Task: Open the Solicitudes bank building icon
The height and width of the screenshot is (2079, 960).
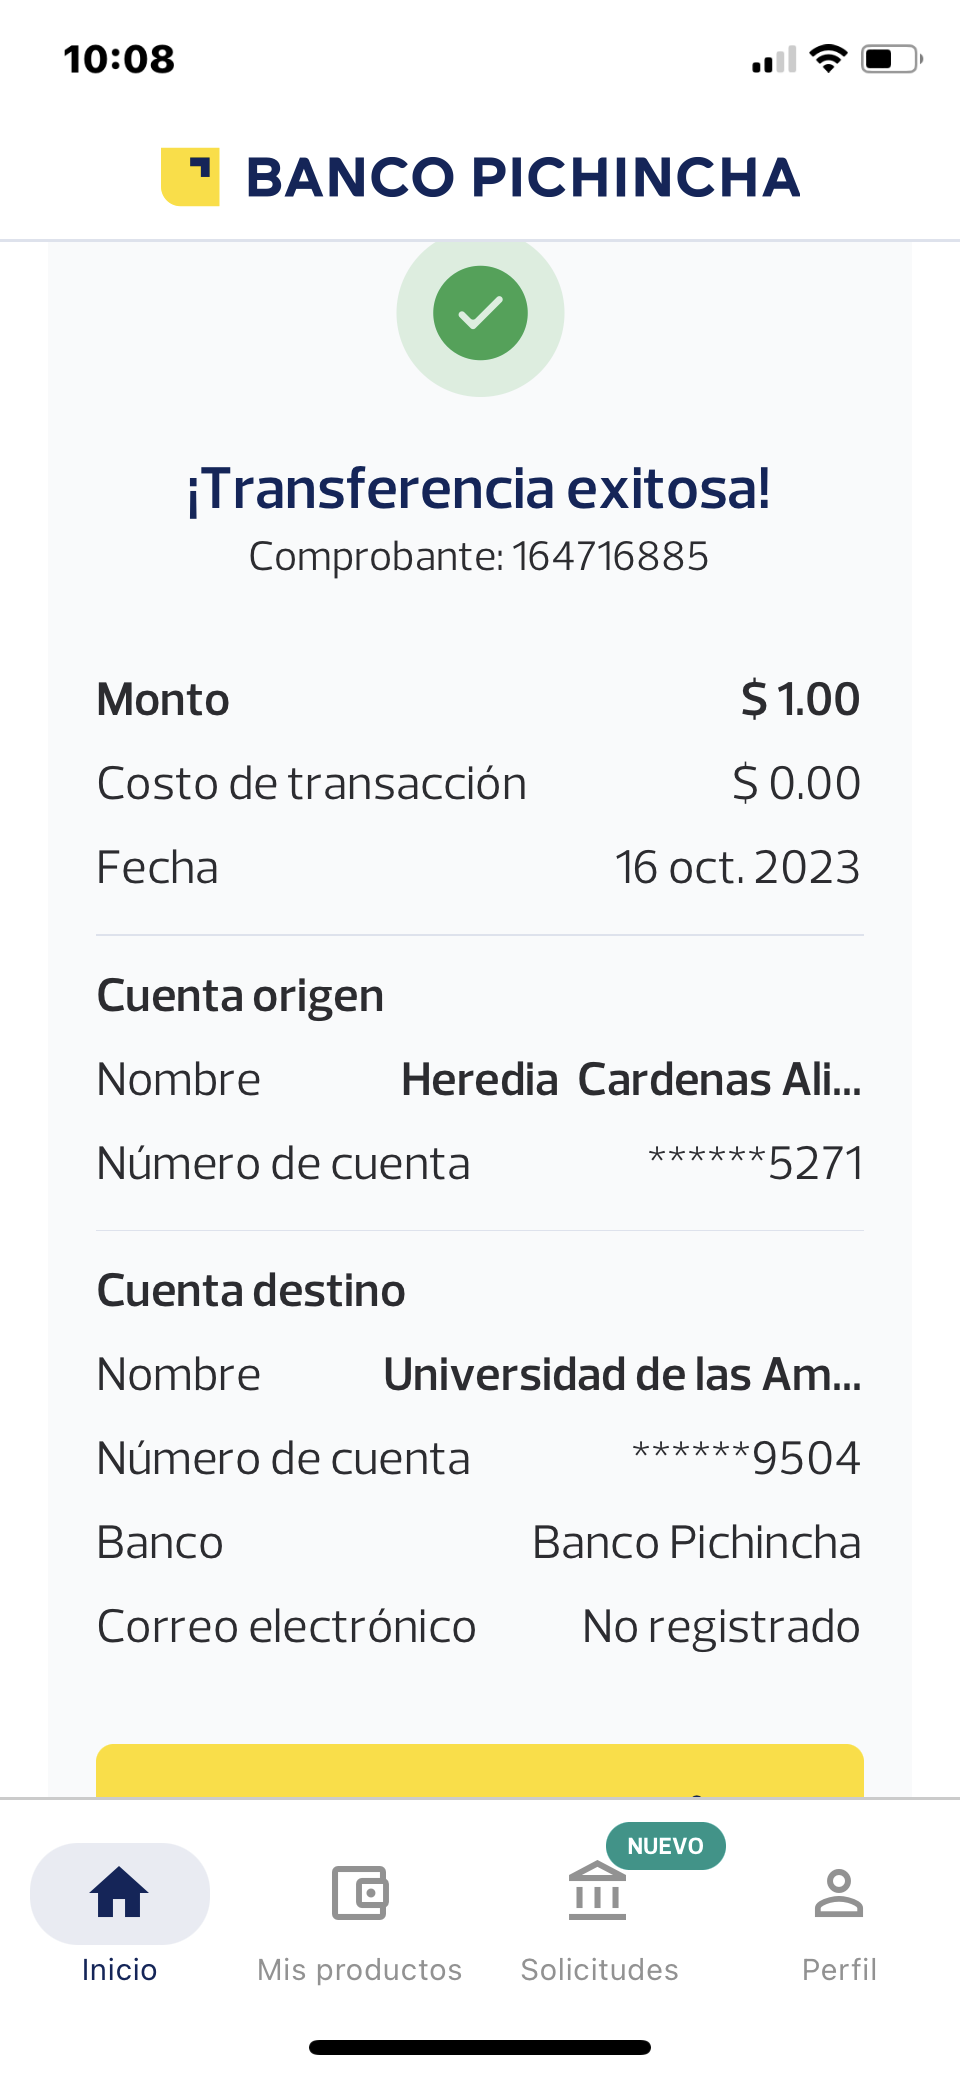Action: point(597,1892)
